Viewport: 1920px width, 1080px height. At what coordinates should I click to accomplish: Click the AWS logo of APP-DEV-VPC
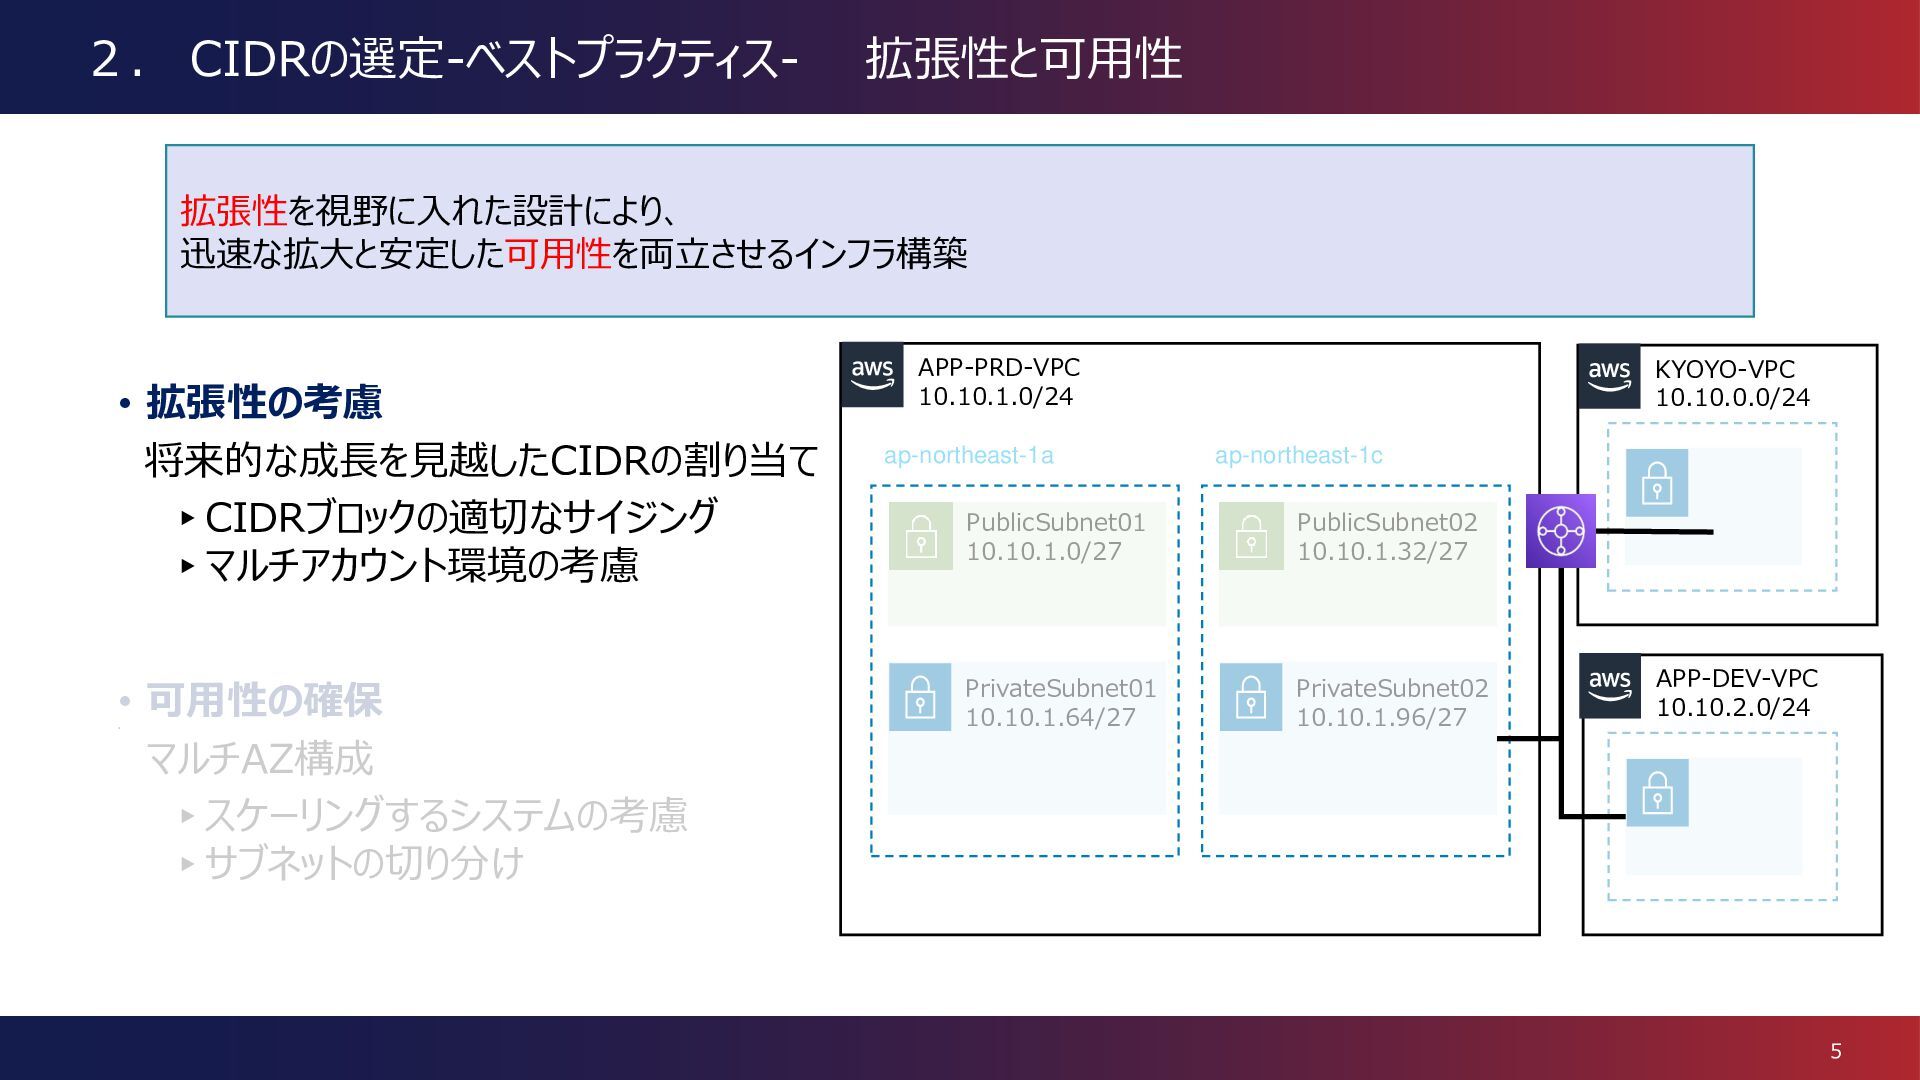pyautogui.click(x=1610, y=686)
